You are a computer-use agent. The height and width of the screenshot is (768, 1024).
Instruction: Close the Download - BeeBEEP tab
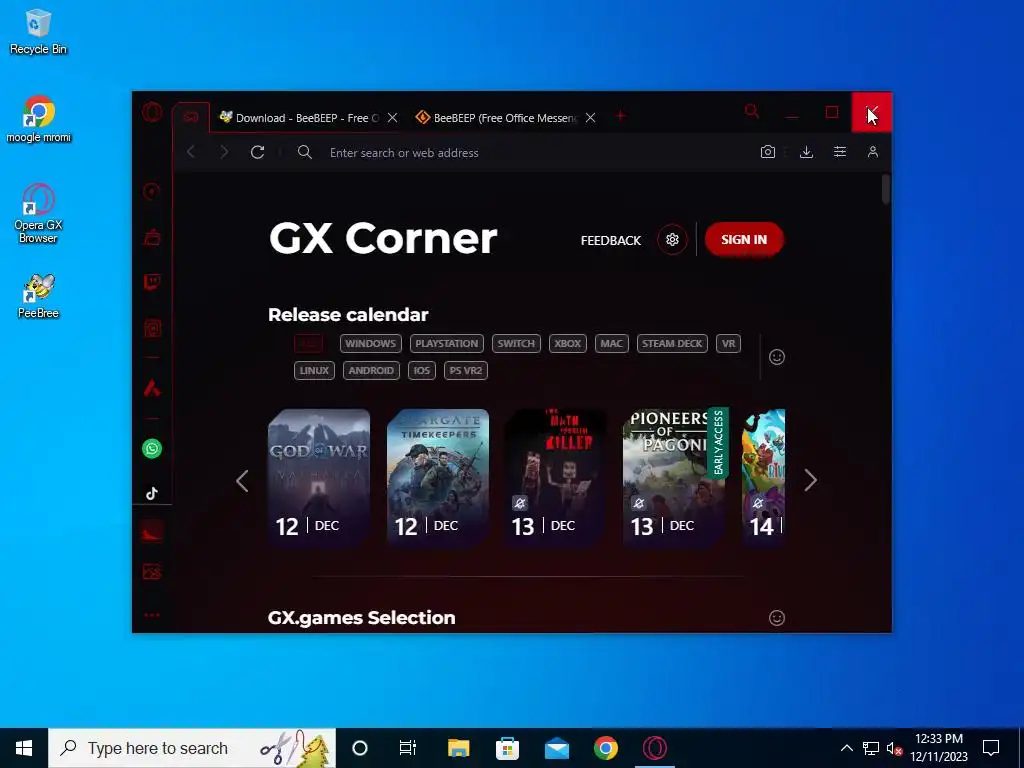point(392,118)
